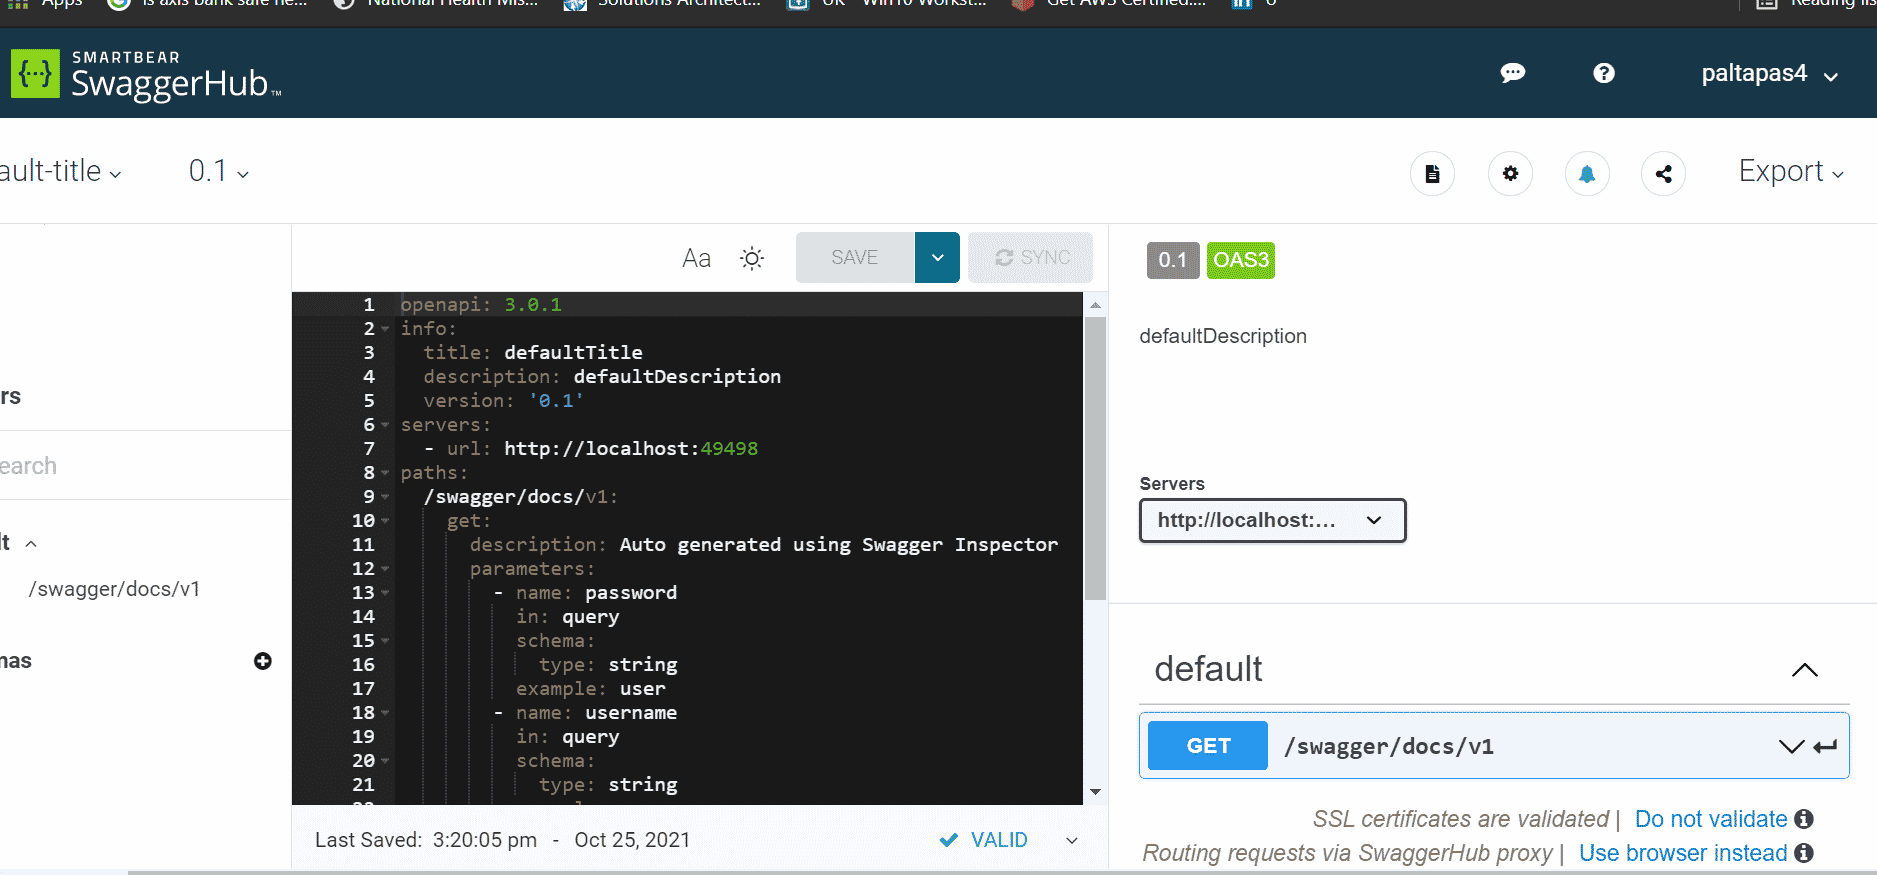Click the share API icon
The height and width of the screenshot is (875, 1877).
(1664, 174)
